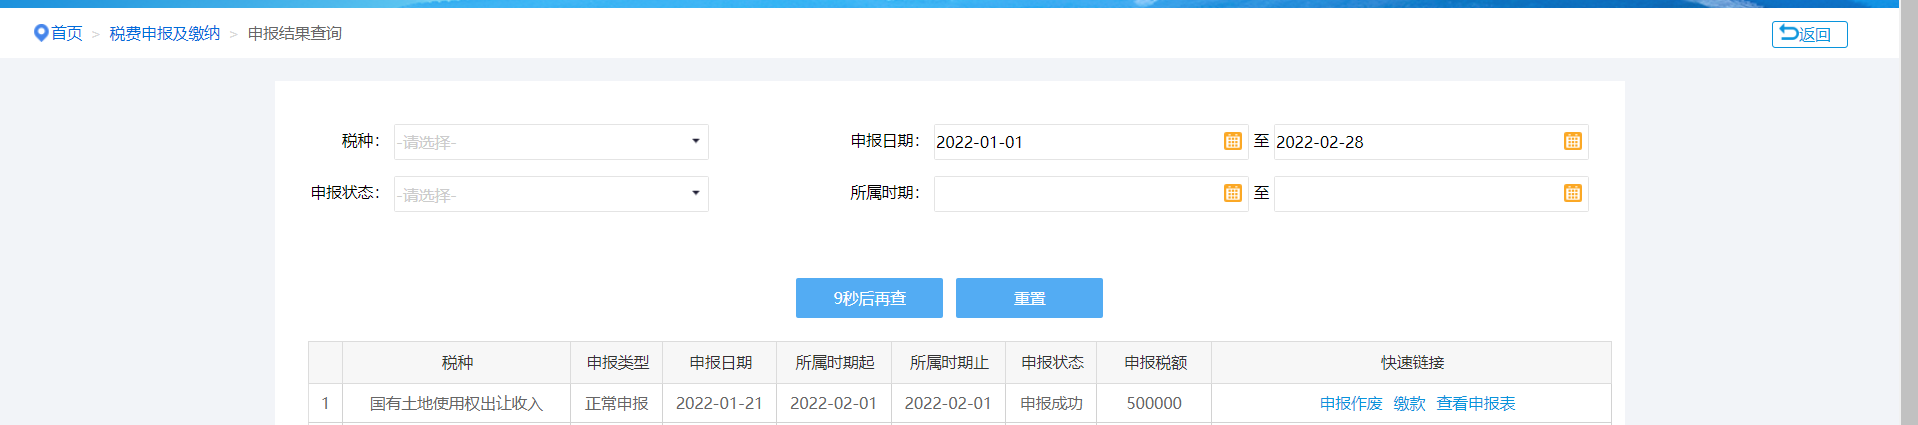Viewport: 1918px width, 425px height.
Task: Click the 返回 button label
Action: [x=1815, y=34]
